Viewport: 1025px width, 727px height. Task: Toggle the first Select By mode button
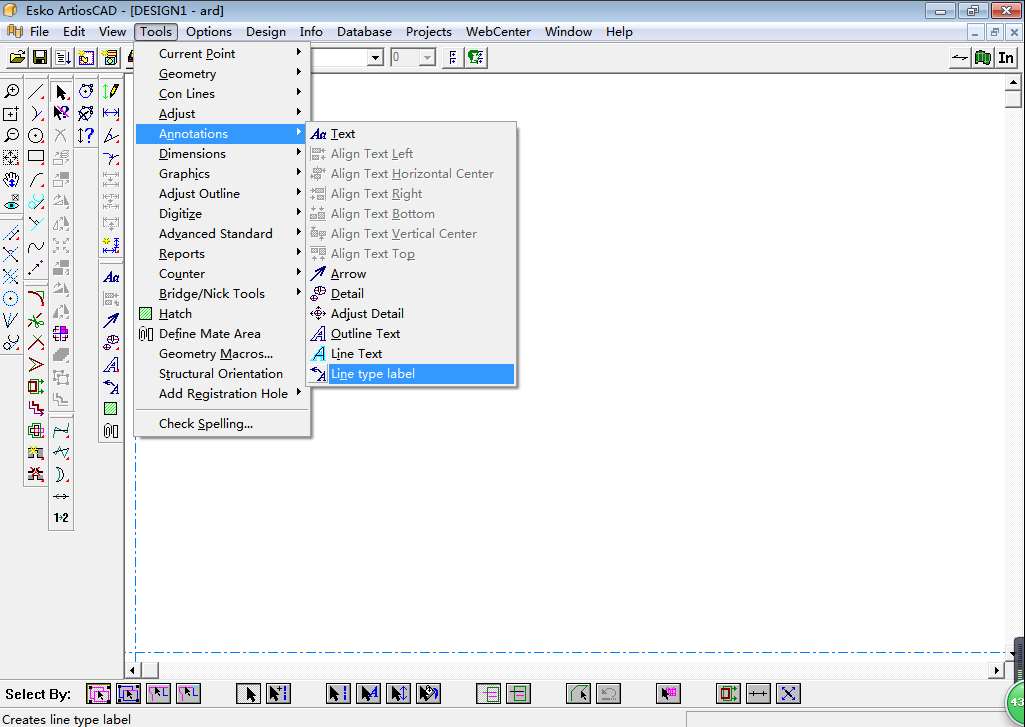pyautogui.click(x=98, y=693)
